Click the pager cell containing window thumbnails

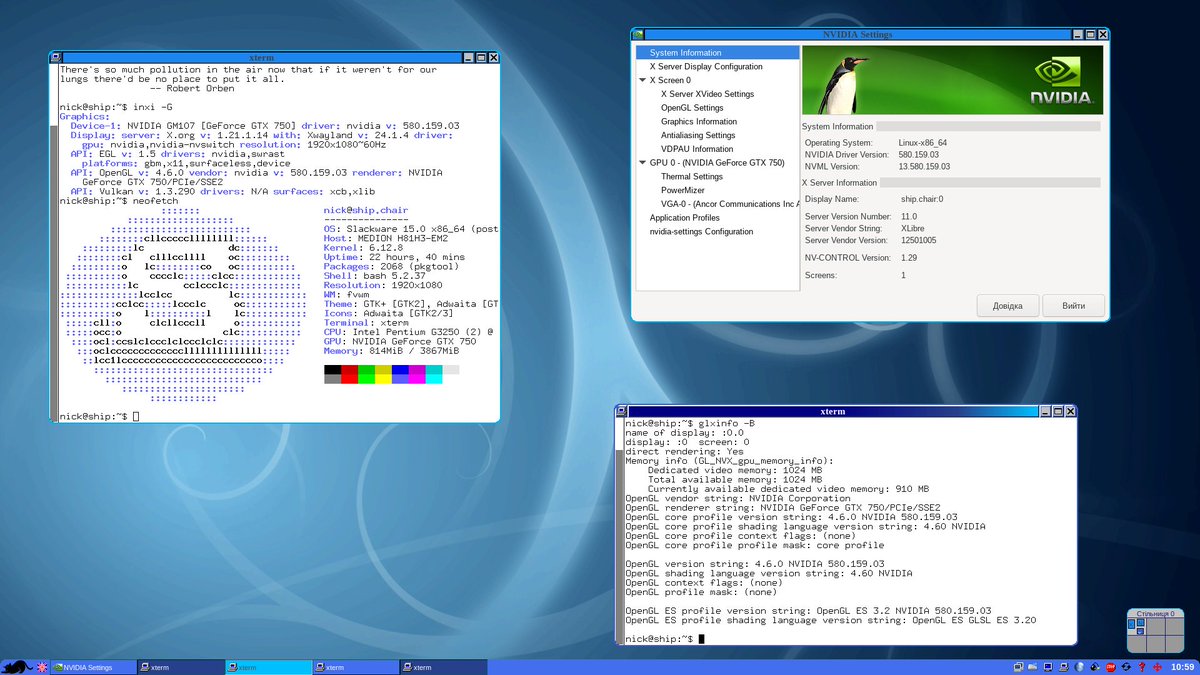coord(1136,626)
